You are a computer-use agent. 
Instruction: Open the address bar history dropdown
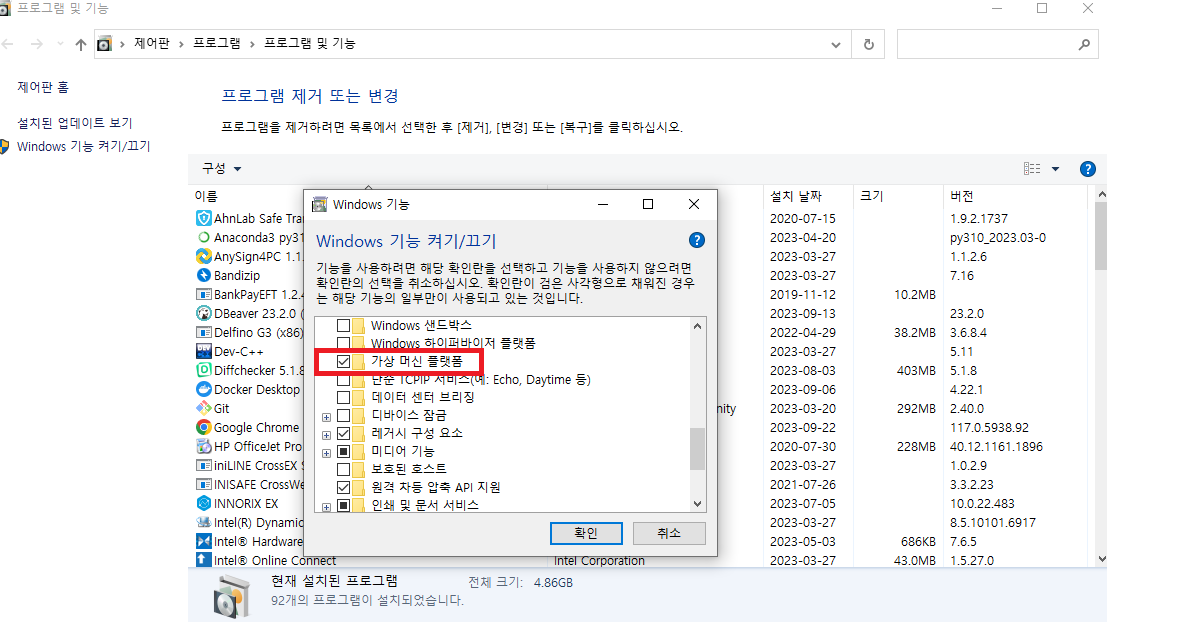coord(836,44)
